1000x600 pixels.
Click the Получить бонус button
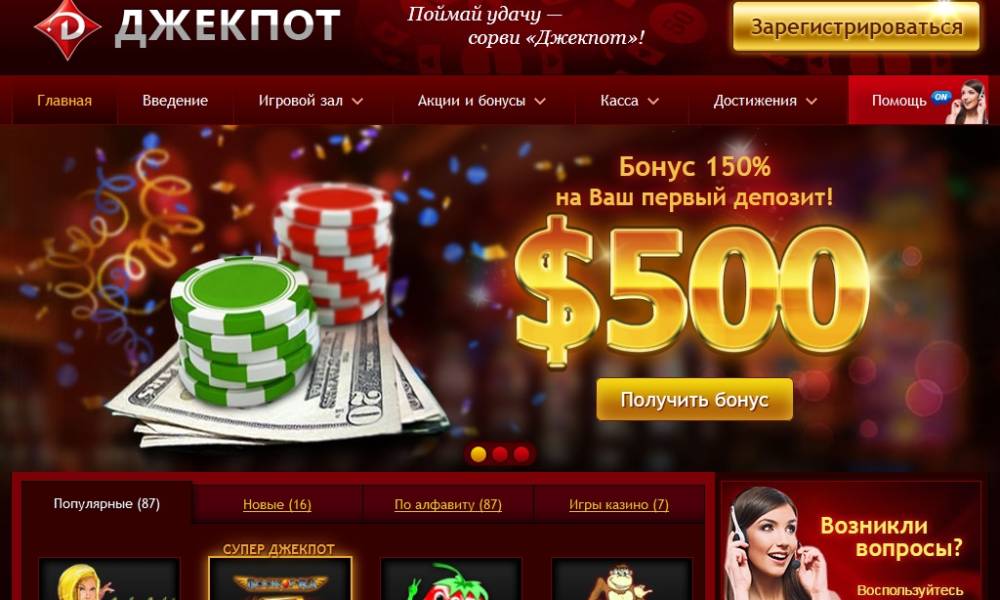click(x=695, y=400)
